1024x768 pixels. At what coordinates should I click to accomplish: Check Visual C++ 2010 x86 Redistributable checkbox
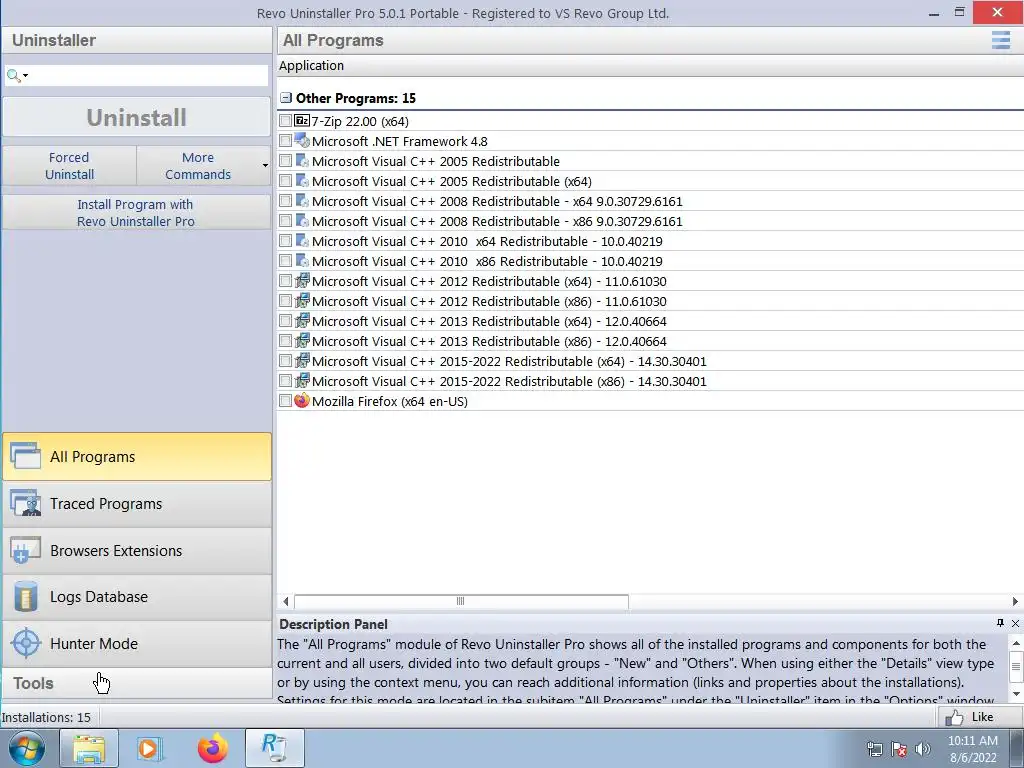285,261
